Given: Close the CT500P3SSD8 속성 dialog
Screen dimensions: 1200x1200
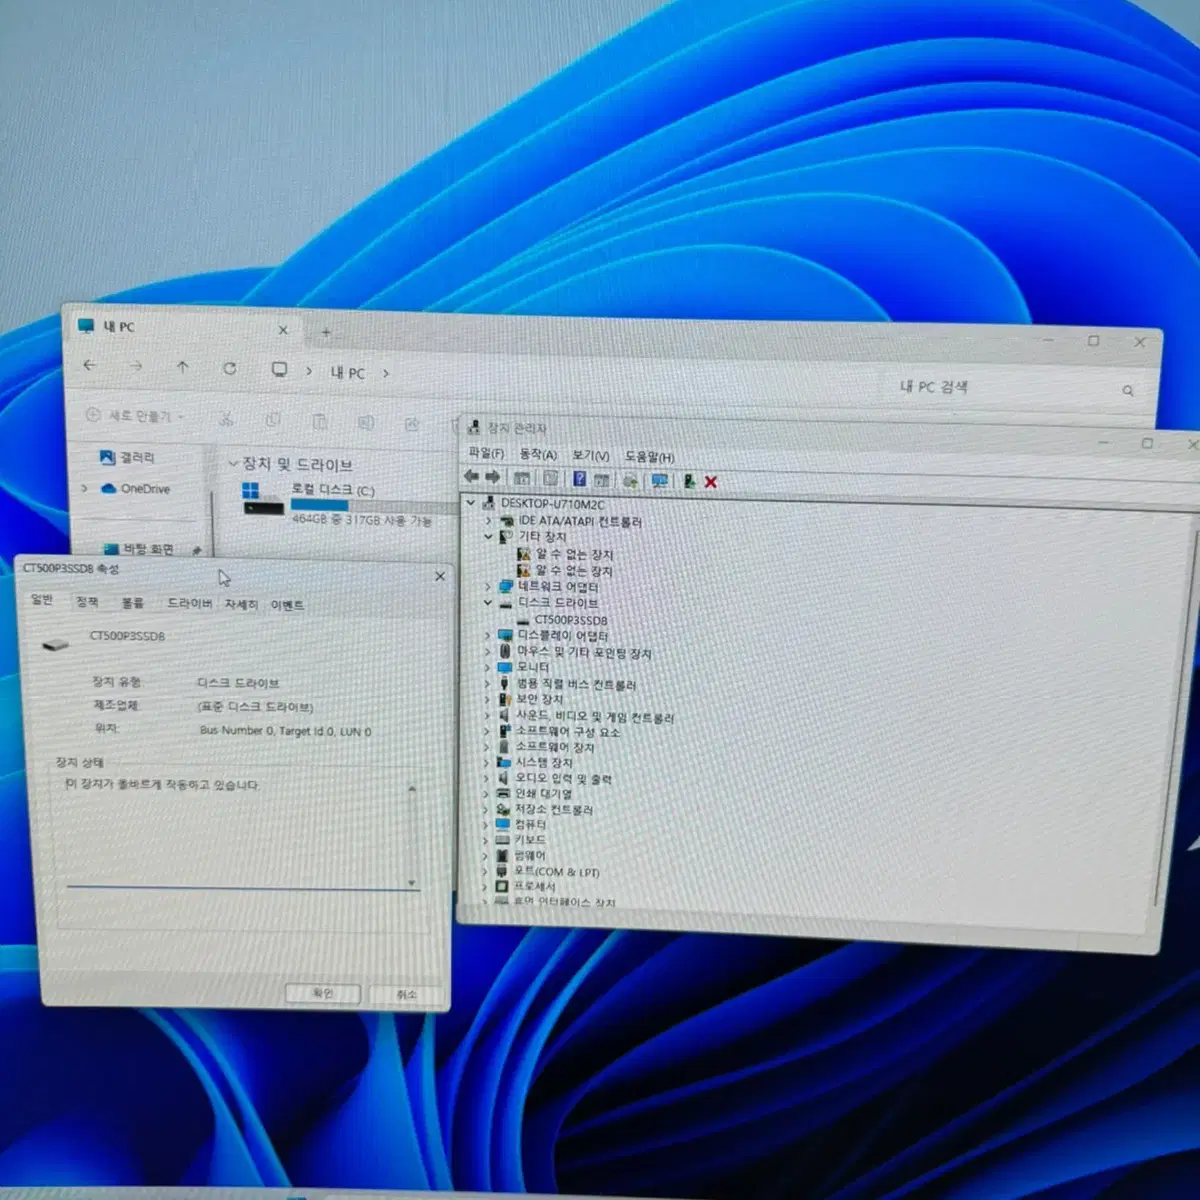Looking at the screenshot, I should click(439, 577).
